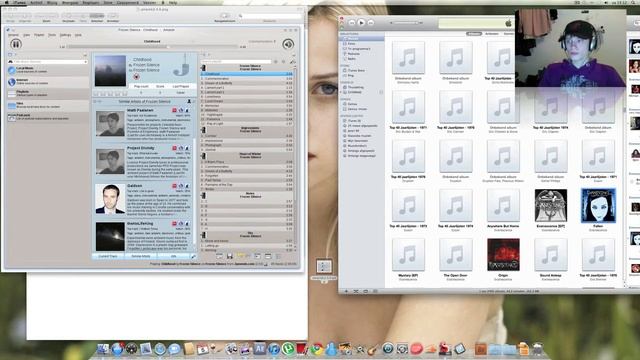The height and width of the screenshot is (360, 640).
Task: Click the iTunes Play button
Action: (361, 22)
